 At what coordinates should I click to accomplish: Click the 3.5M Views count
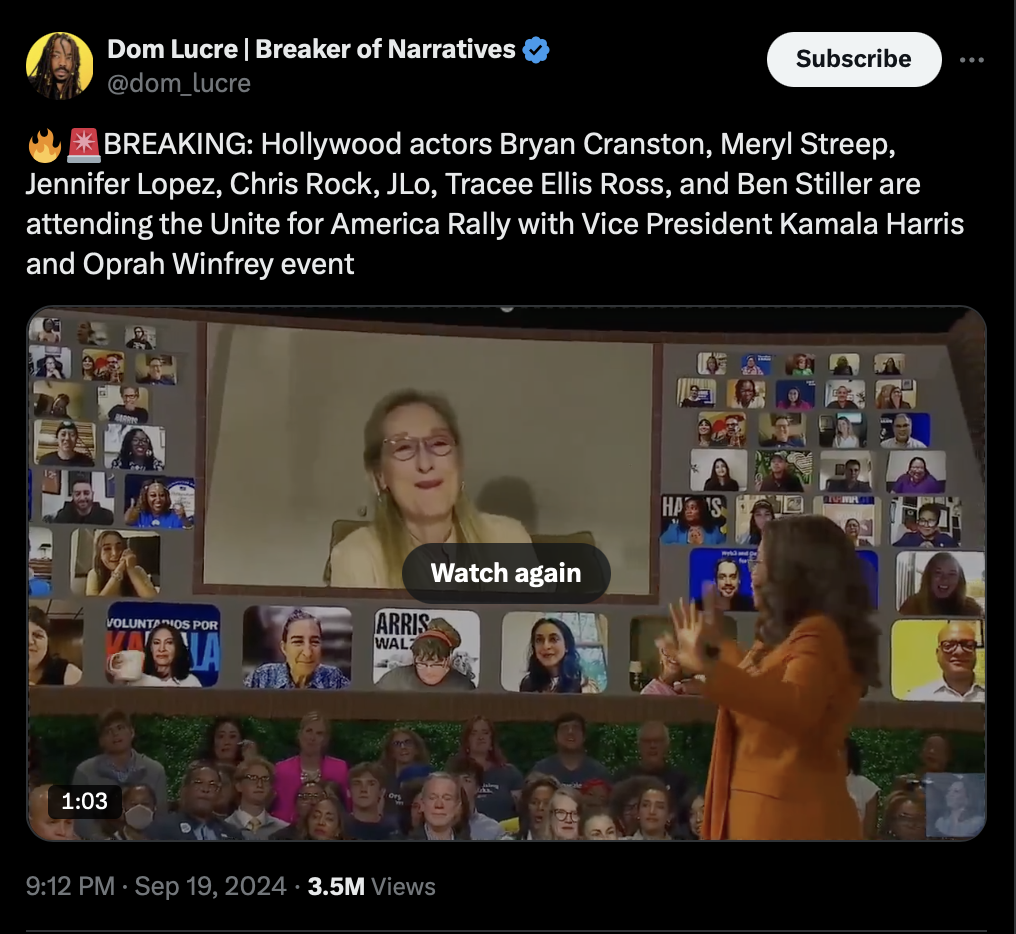point(371,886)
